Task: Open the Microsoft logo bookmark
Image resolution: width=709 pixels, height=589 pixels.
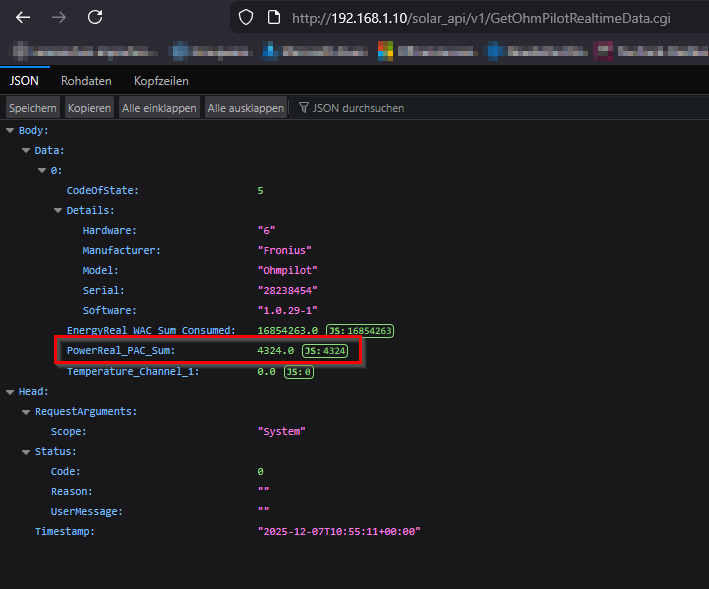Action: coord(385,49)
